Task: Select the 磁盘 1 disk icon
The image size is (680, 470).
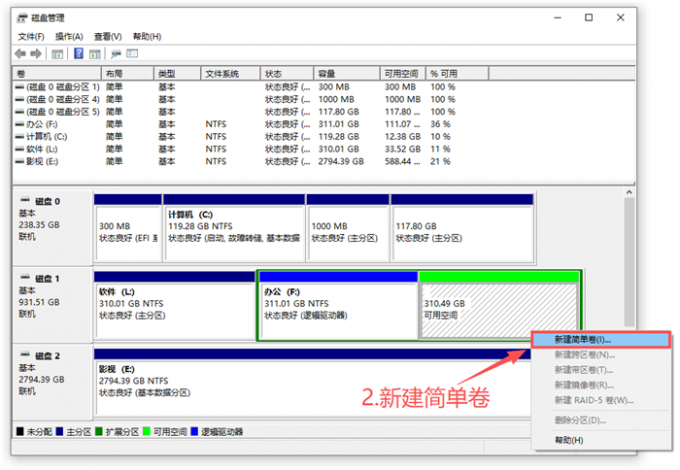Action: (x=25, y=278)
